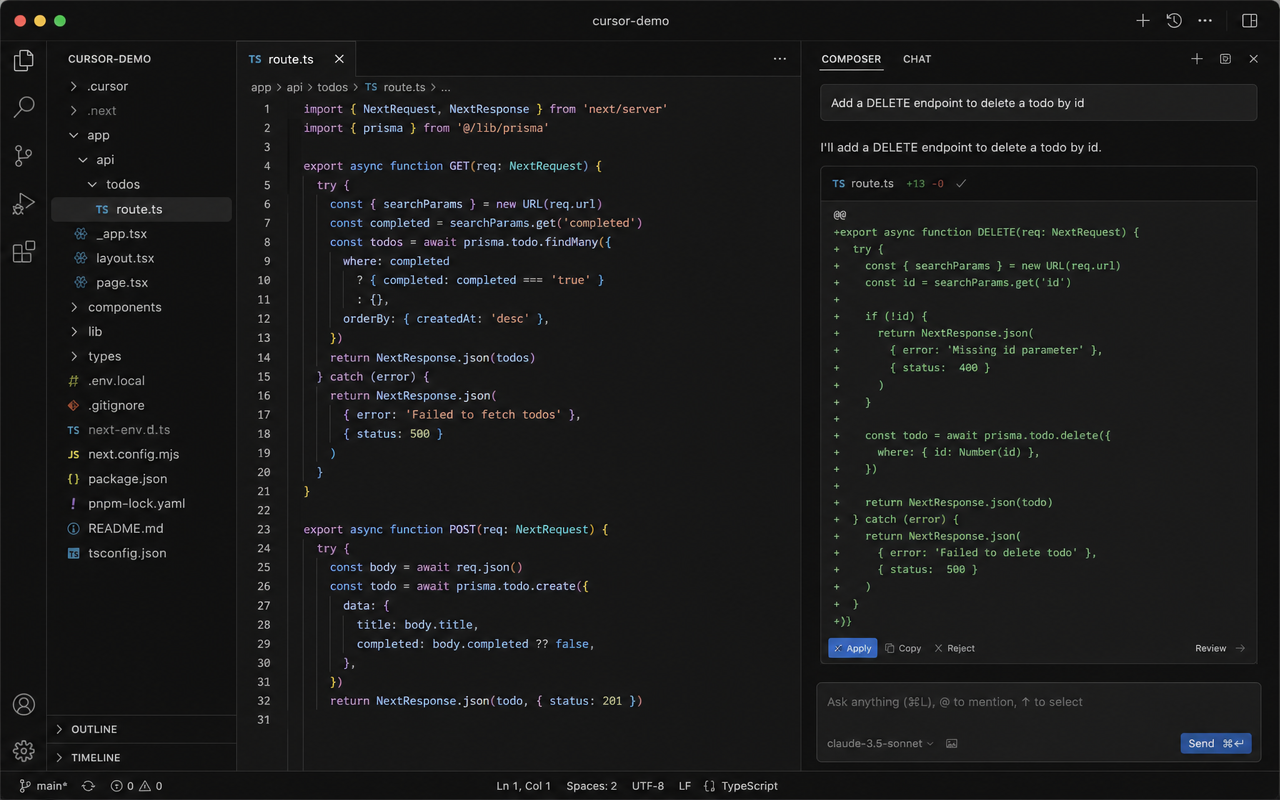Open the Run and Debug view
The width and height of the screenshot is (1280, 800).
(x=24, y=204)
